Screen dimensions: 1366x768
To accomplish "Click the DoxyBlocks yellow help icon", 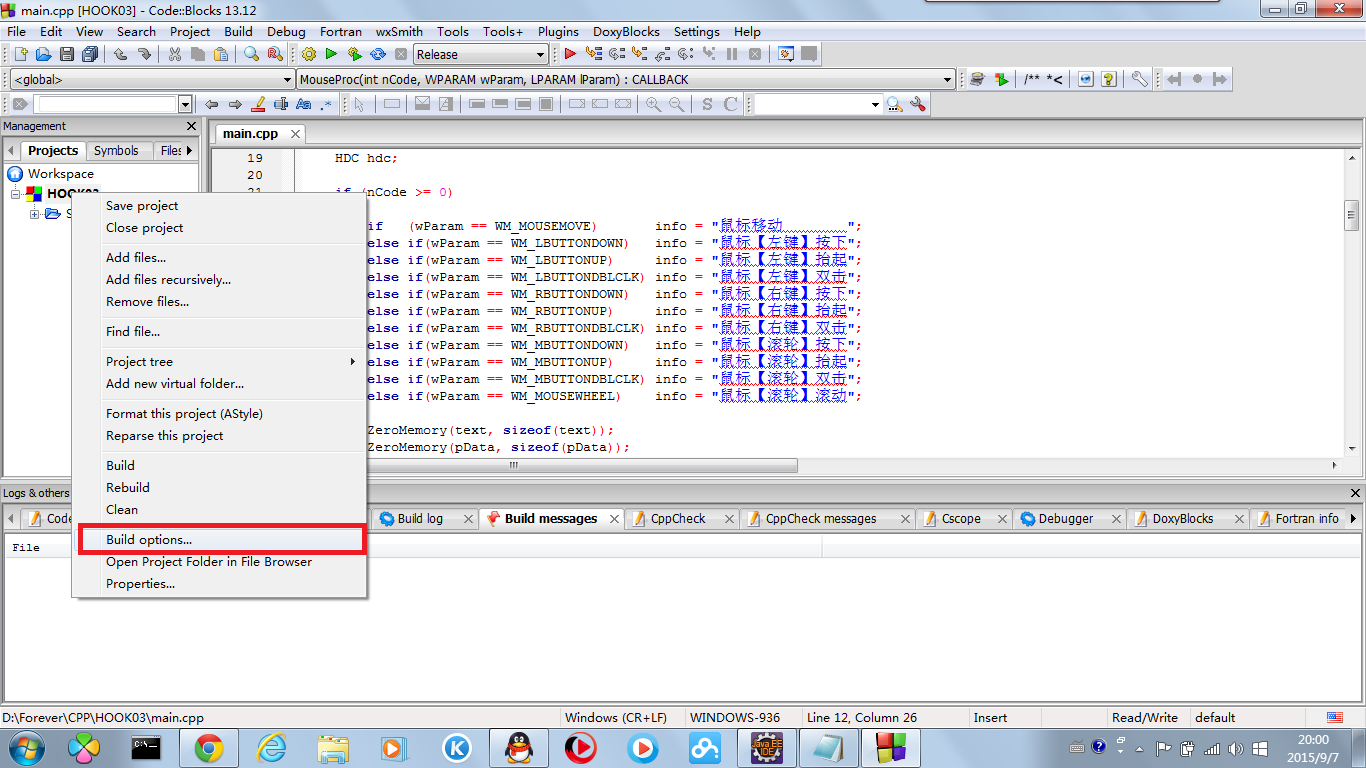I will click(x=1108, y=79).
